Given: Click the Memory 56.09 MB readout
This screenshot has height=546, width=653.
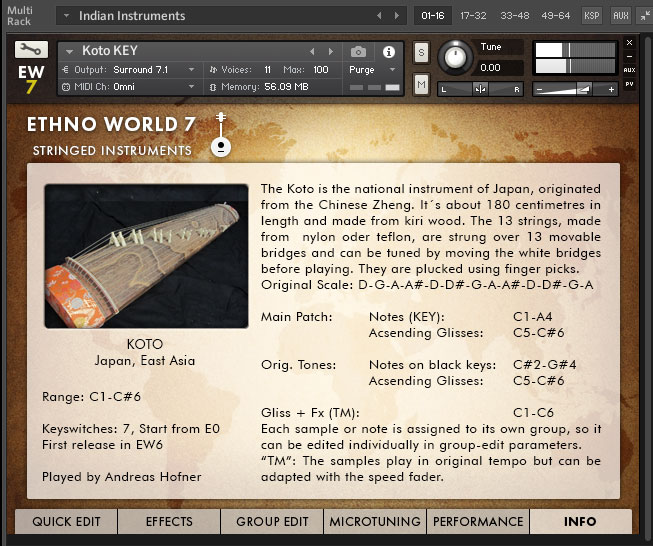Looking at the screenshot, I should click(286, 87).
